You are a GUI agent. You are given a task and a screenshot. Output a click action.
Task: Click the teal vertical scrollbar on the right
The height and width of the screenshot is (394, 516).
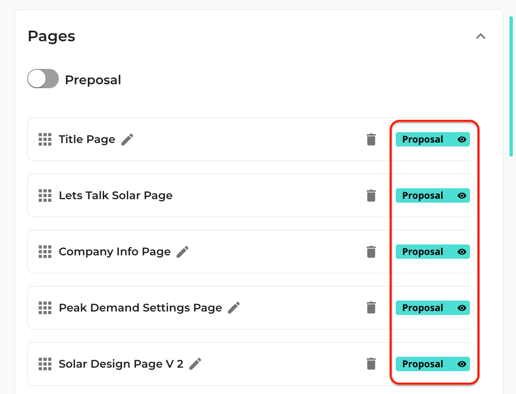pos(511,87)
